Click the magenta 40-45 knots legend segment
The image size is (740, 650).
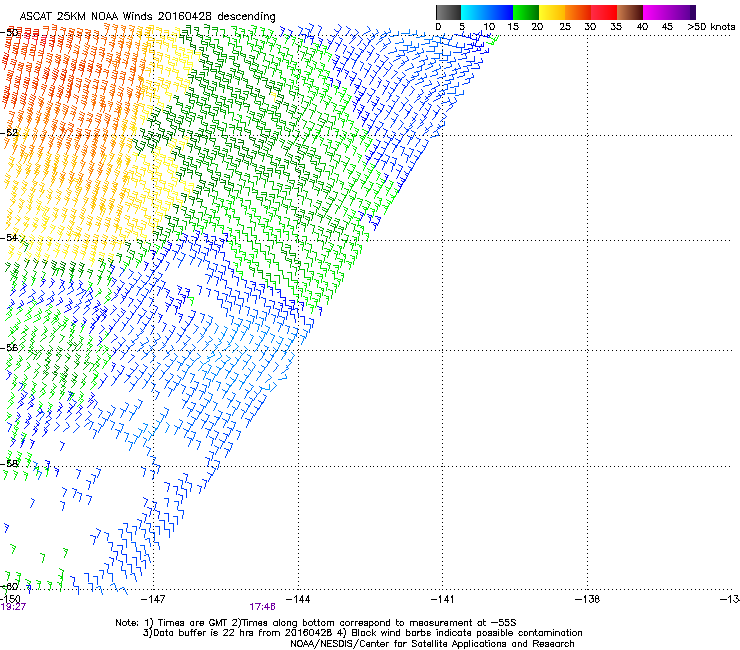(656, 12)
